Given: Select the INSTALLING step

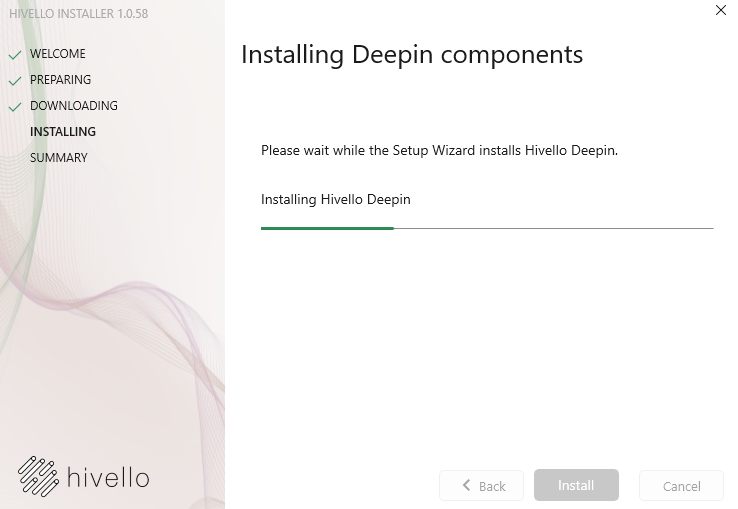Looking at the screenshot, I should coord(63,131).
